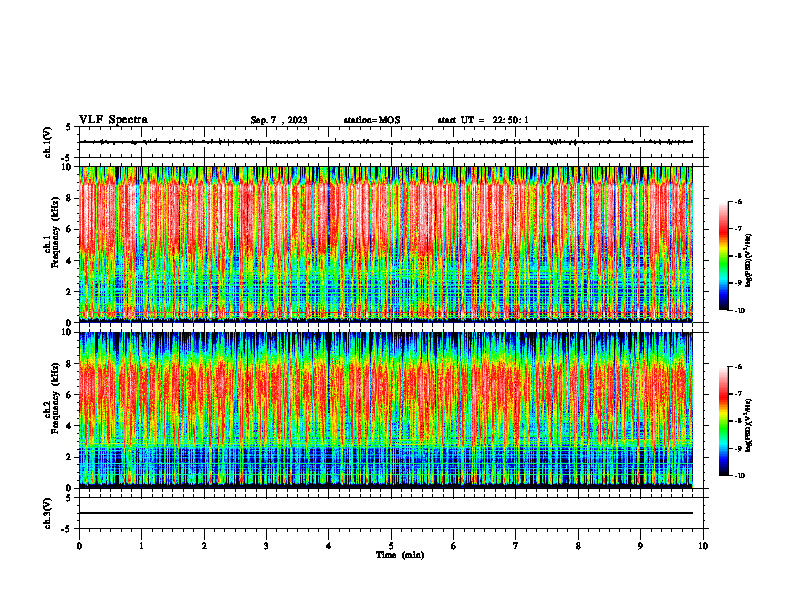The image size is (792, 612).
Task: Click the ch.1 "Frequency (kHz)" axis label
Action: coord(55,231)
